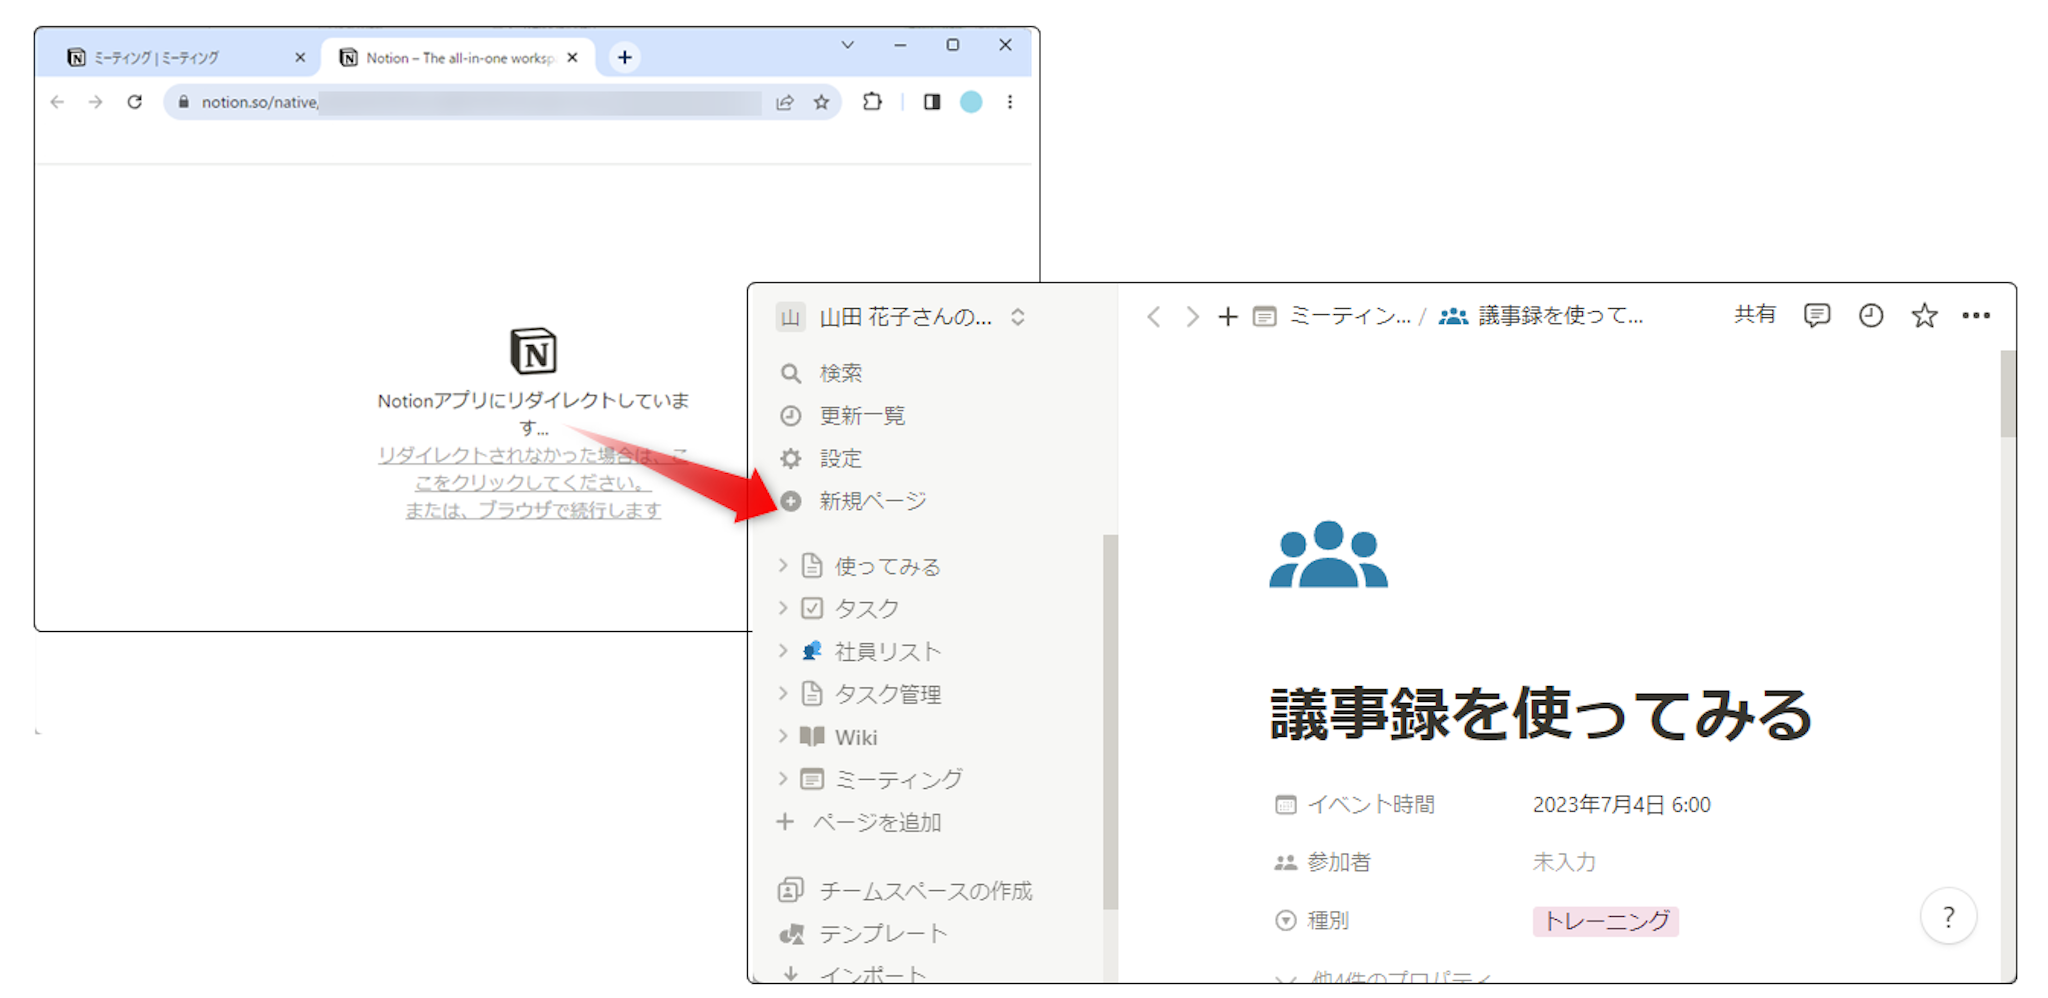Select 新規ページ in the sidebar
Viewport: 2048px width, 998px height.
pos(872,501)
